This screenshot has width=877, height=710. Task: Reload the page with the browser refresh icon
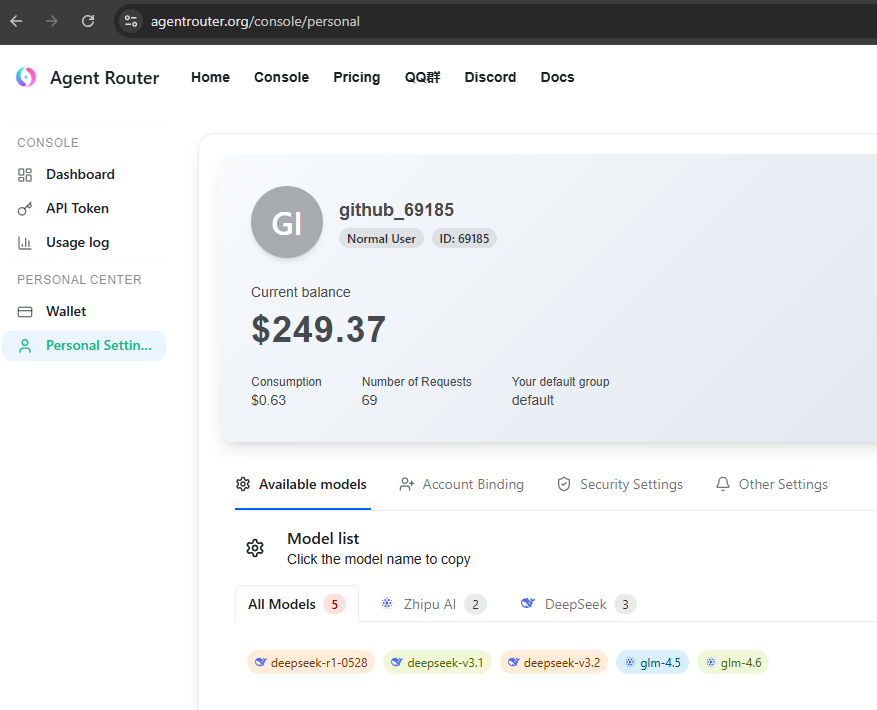(88, 21)
